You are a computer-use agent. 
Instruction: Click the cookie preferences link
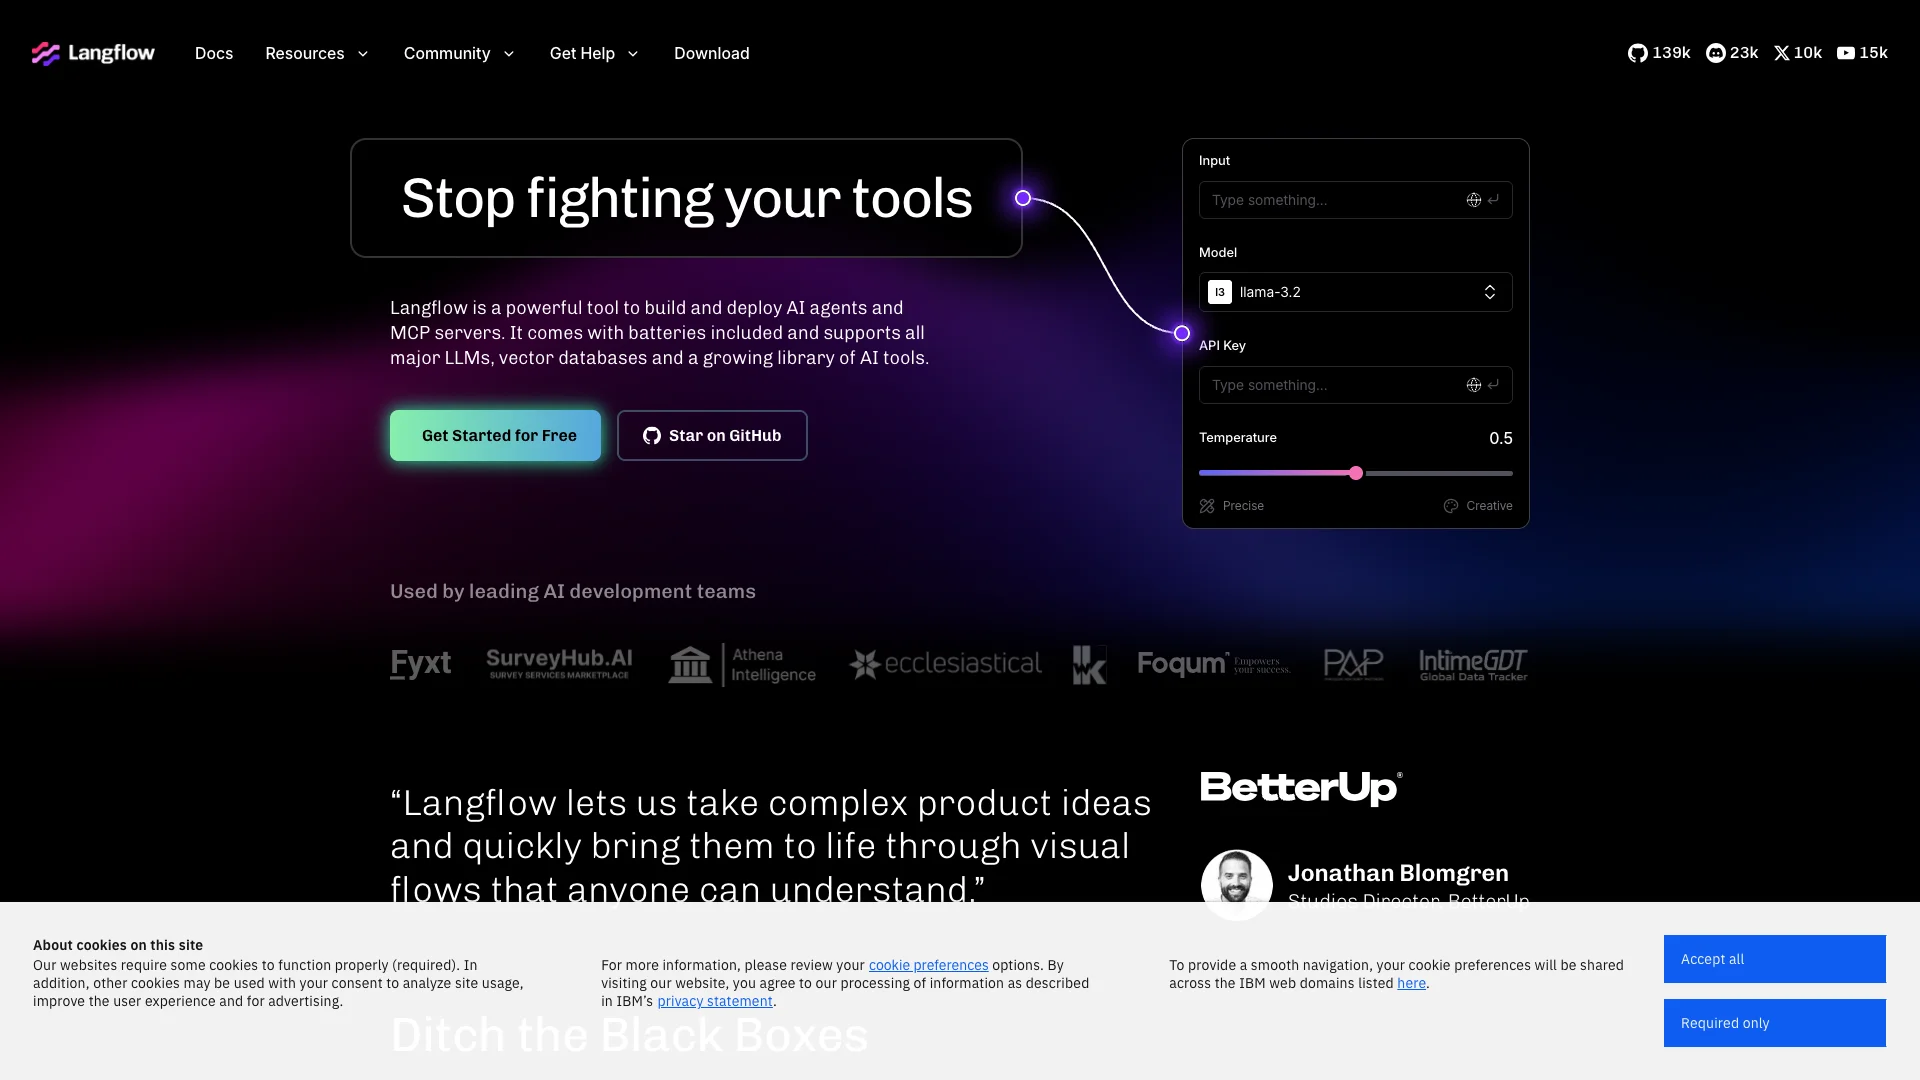[928, 965]
